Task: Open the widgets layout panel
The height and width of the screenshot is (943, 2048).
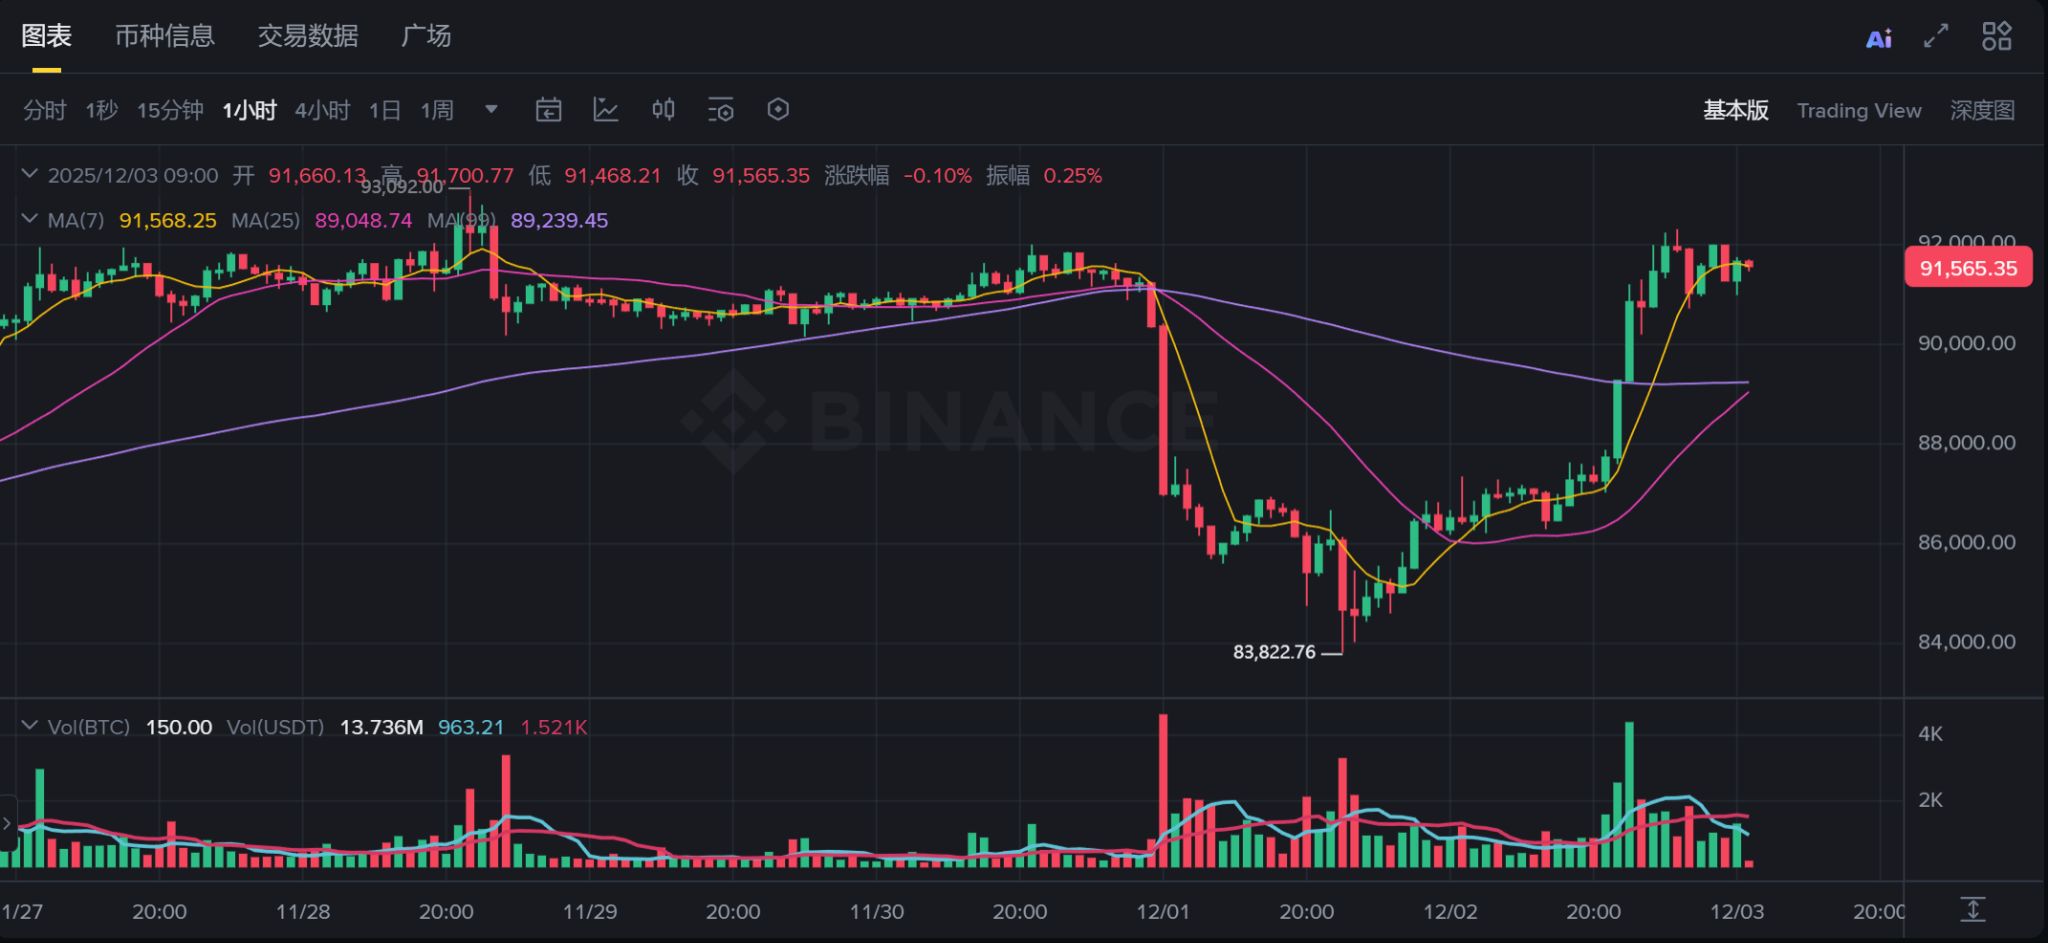Action: [x=1996, y=36]
